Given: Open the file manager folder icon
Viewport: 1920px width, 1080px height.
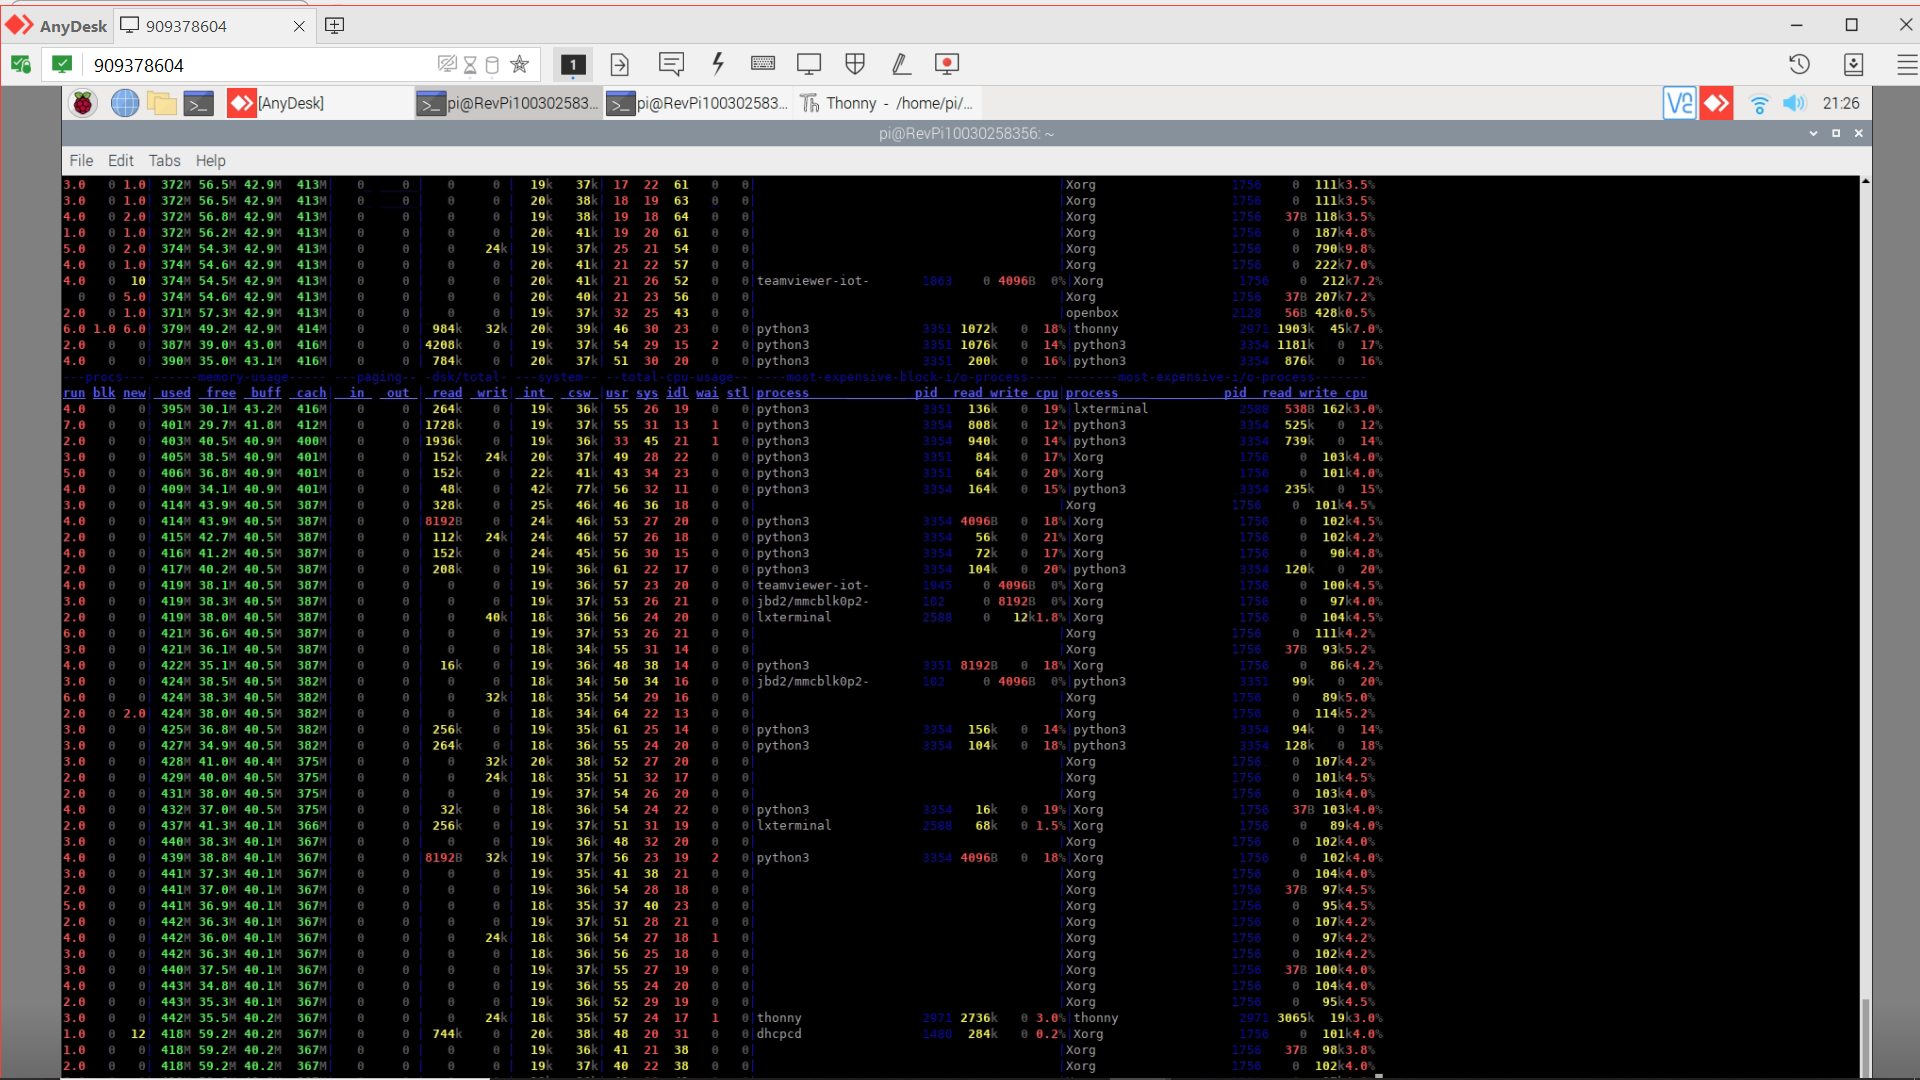Looking at the screenshot, I should [x=162, y=103].
